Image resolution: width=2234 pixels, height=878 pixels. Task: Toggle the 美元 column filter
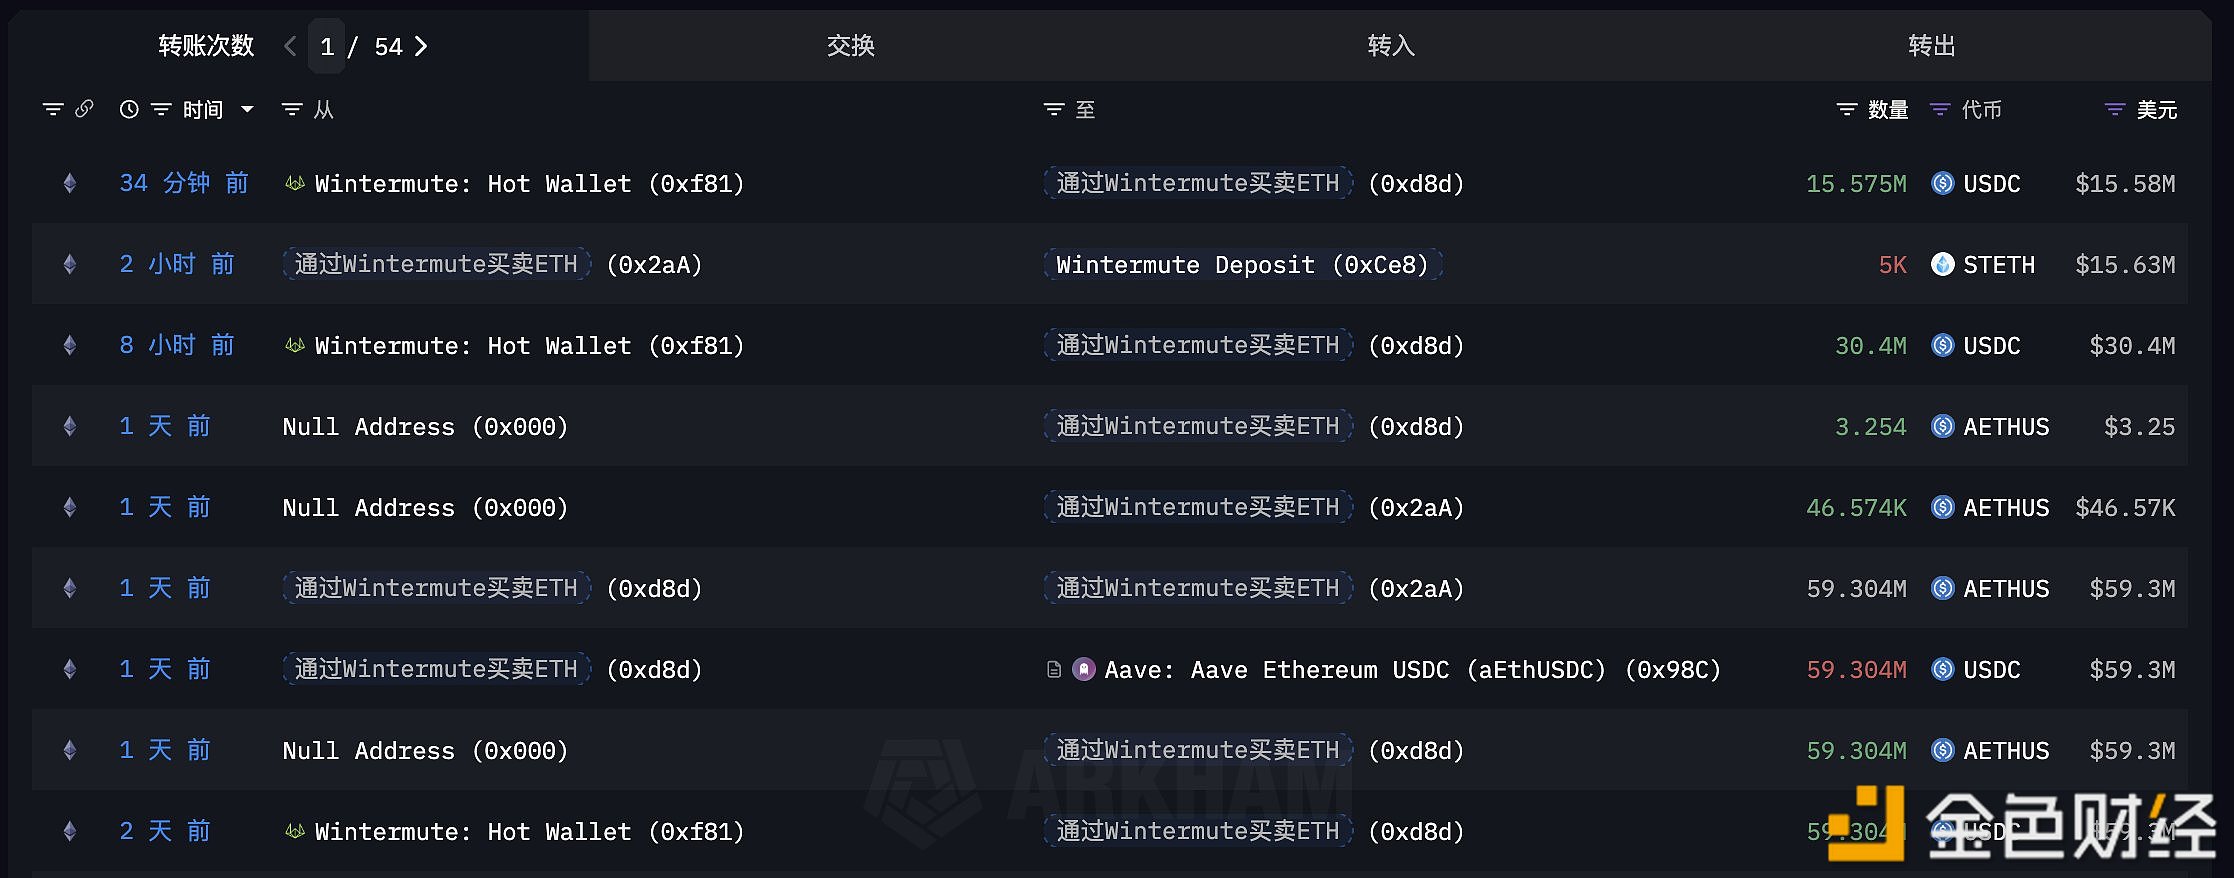point(2113,109)
